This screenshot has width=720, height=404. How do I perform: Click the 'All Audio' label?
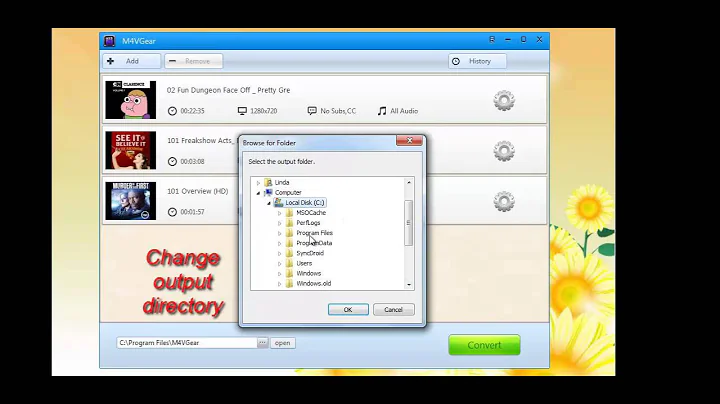pyautogui.click(x=404, y=111)
